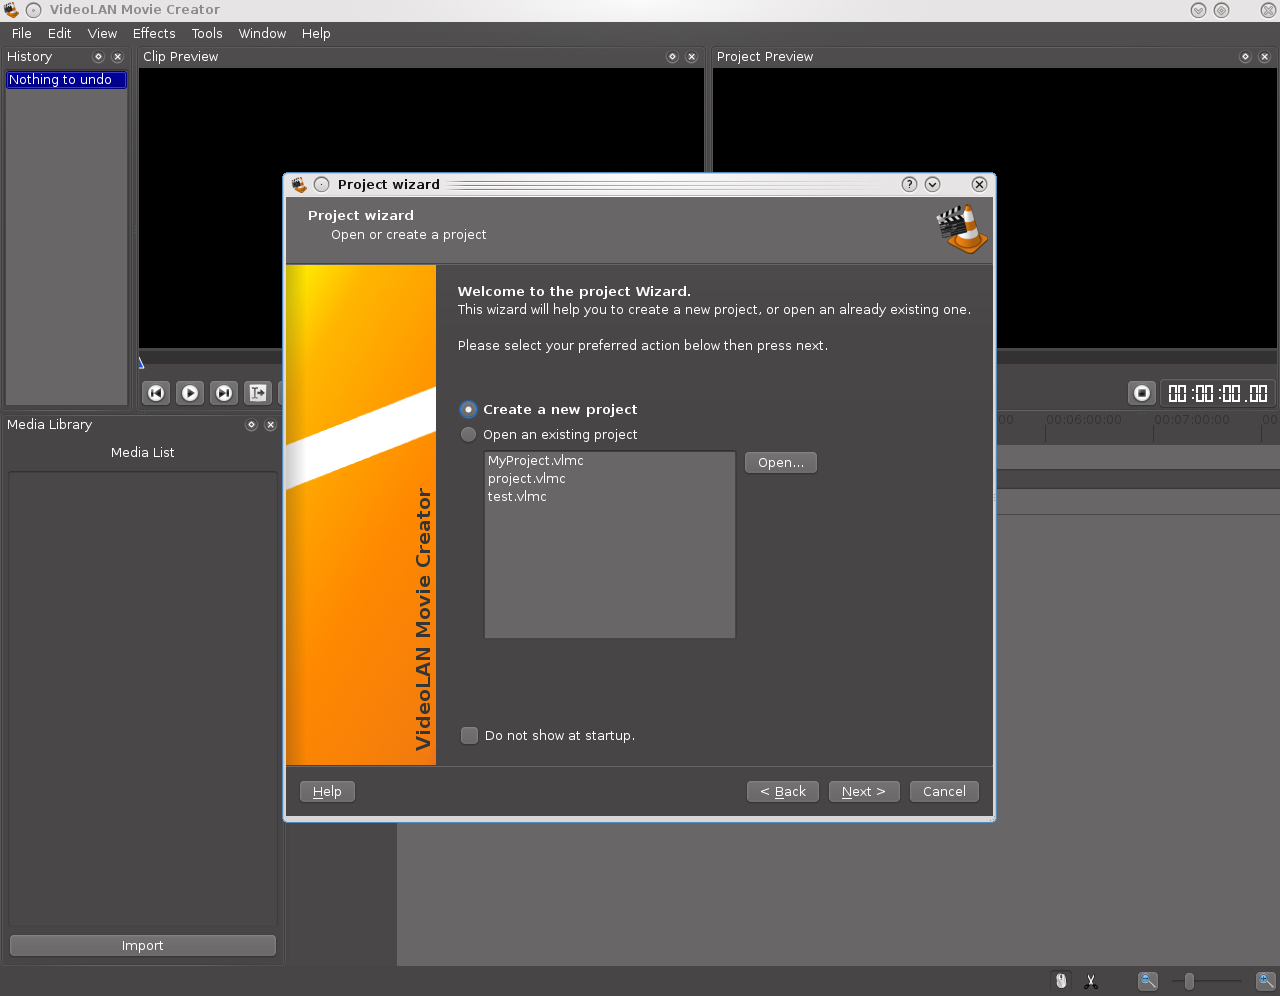Click the wizard Help button
Viewport: 1280px width, 996px height.
pyautogui.click(x=327, y=791)
